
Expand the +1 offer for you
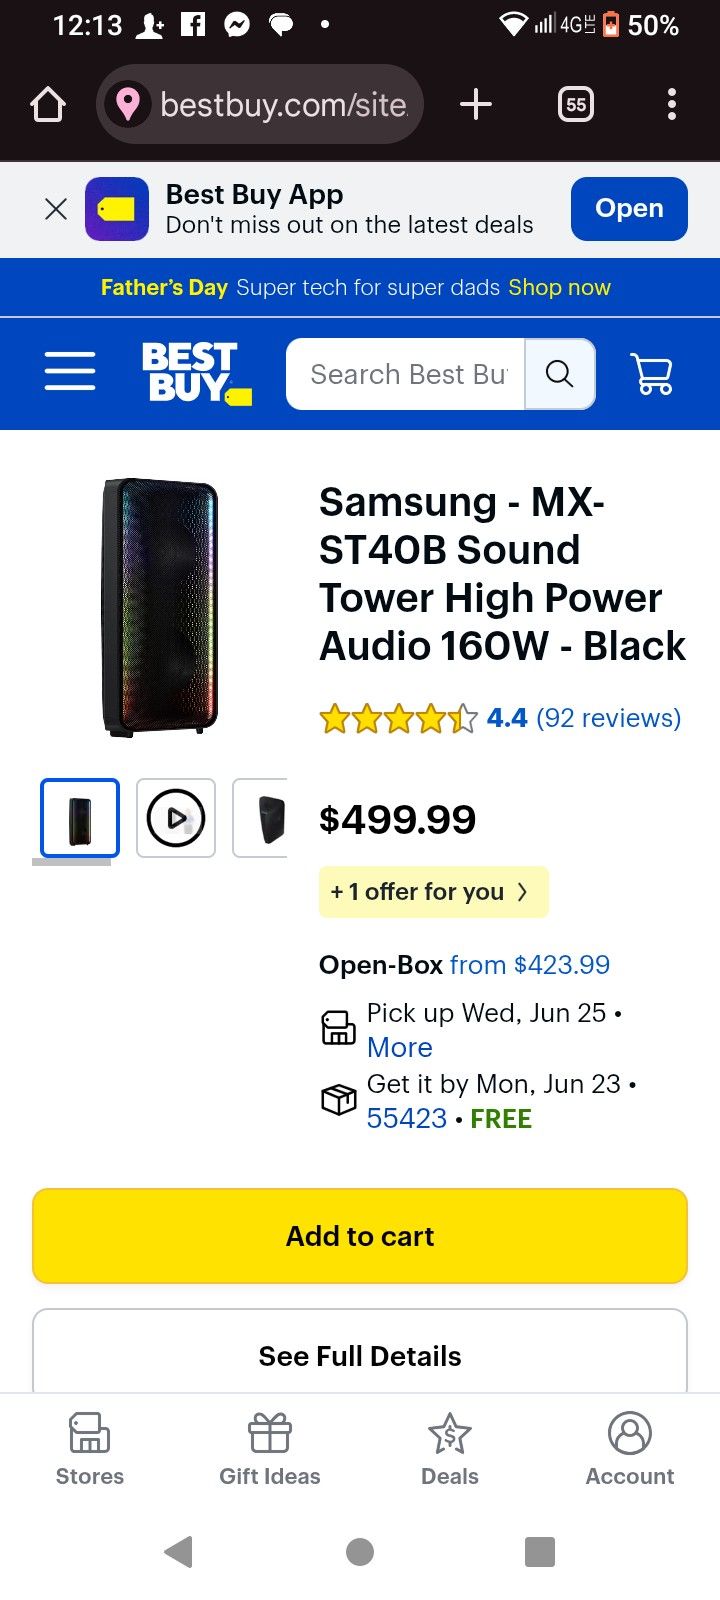pos(433,891)
